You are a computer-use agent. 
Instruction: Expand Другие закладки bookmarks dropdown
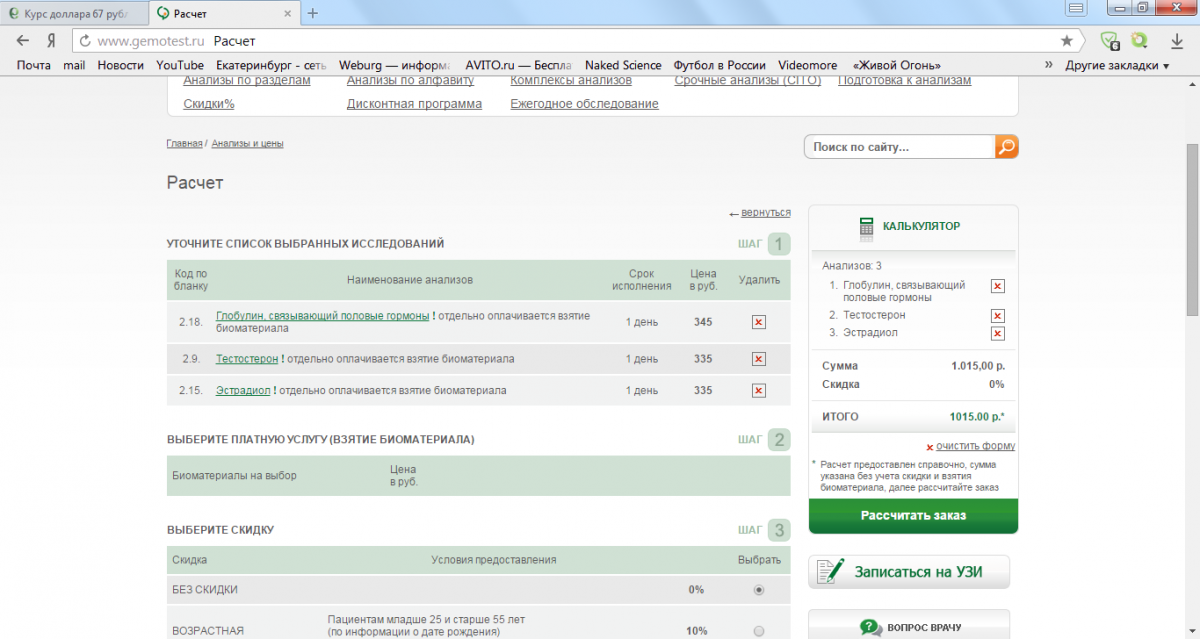[1117, 65]
